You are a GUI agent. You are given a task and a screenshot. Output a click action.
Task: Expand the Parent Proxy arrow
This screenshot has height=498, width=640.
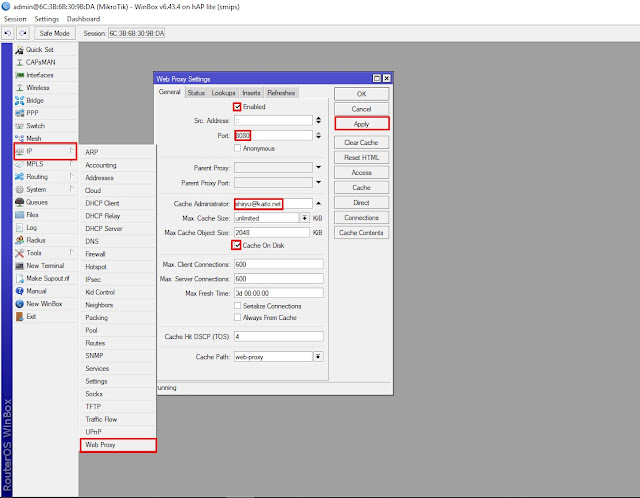click(318, 167)
